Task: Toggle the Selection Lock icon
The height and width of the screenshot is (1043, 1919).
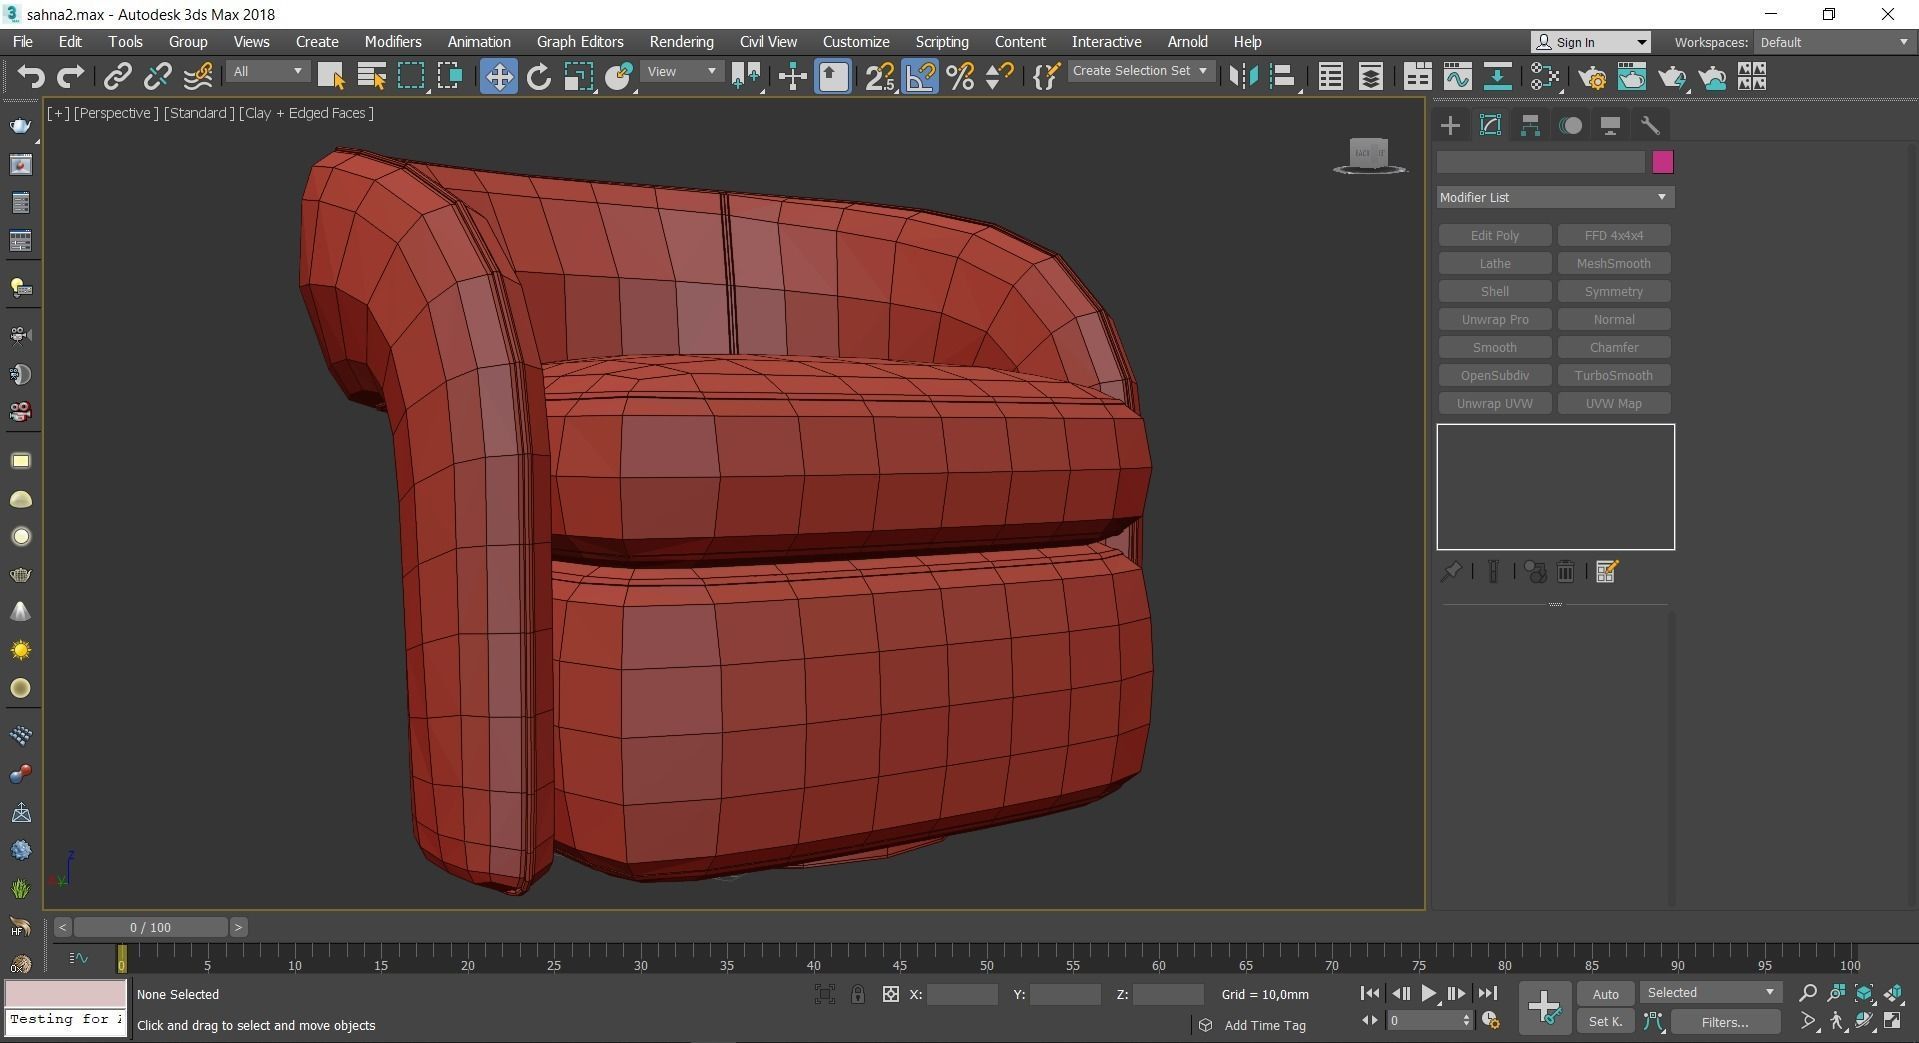Action: 857,994
